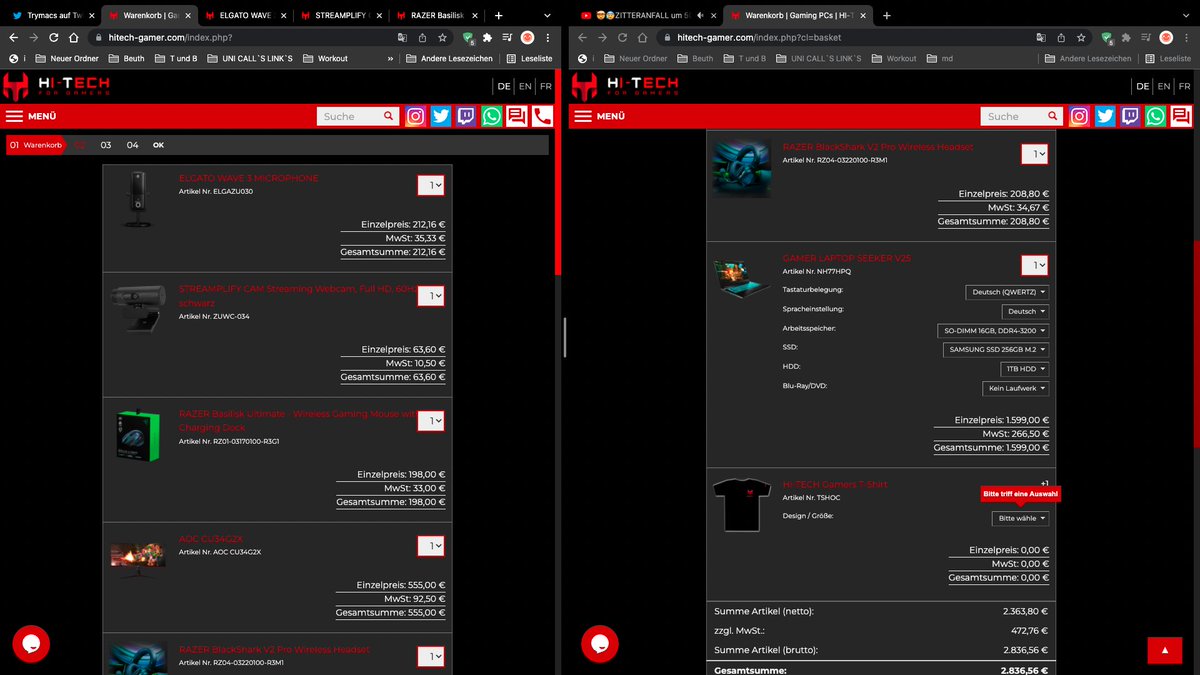Click ELGATO WAVE 3 MICROPHONE product link

(249, 178)
